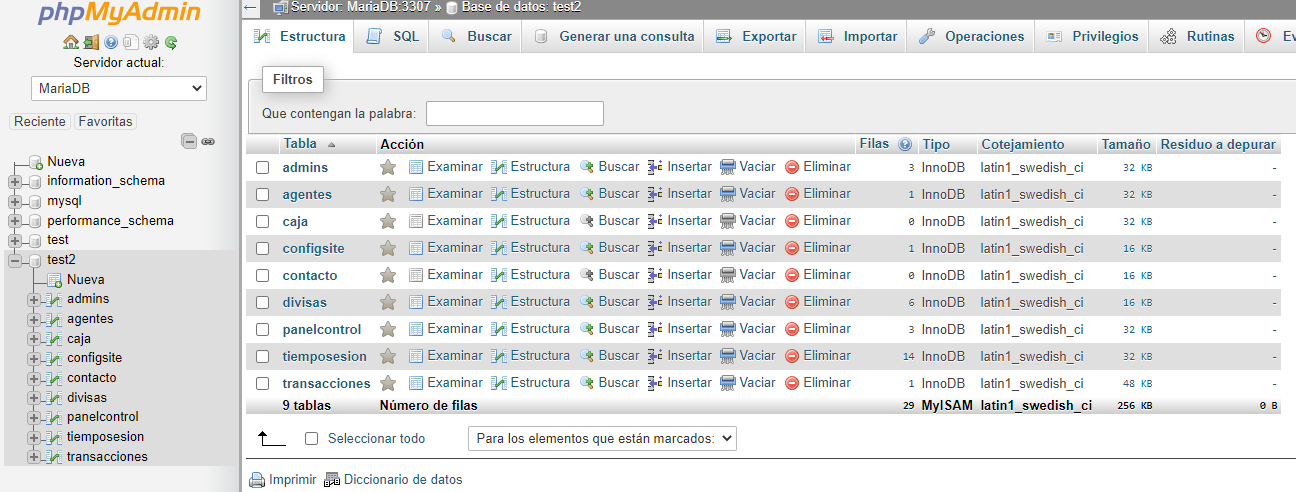Open the MariaDB documentation page icon
Viewport: 1296px width, 492px height.
tap(130, 43)
